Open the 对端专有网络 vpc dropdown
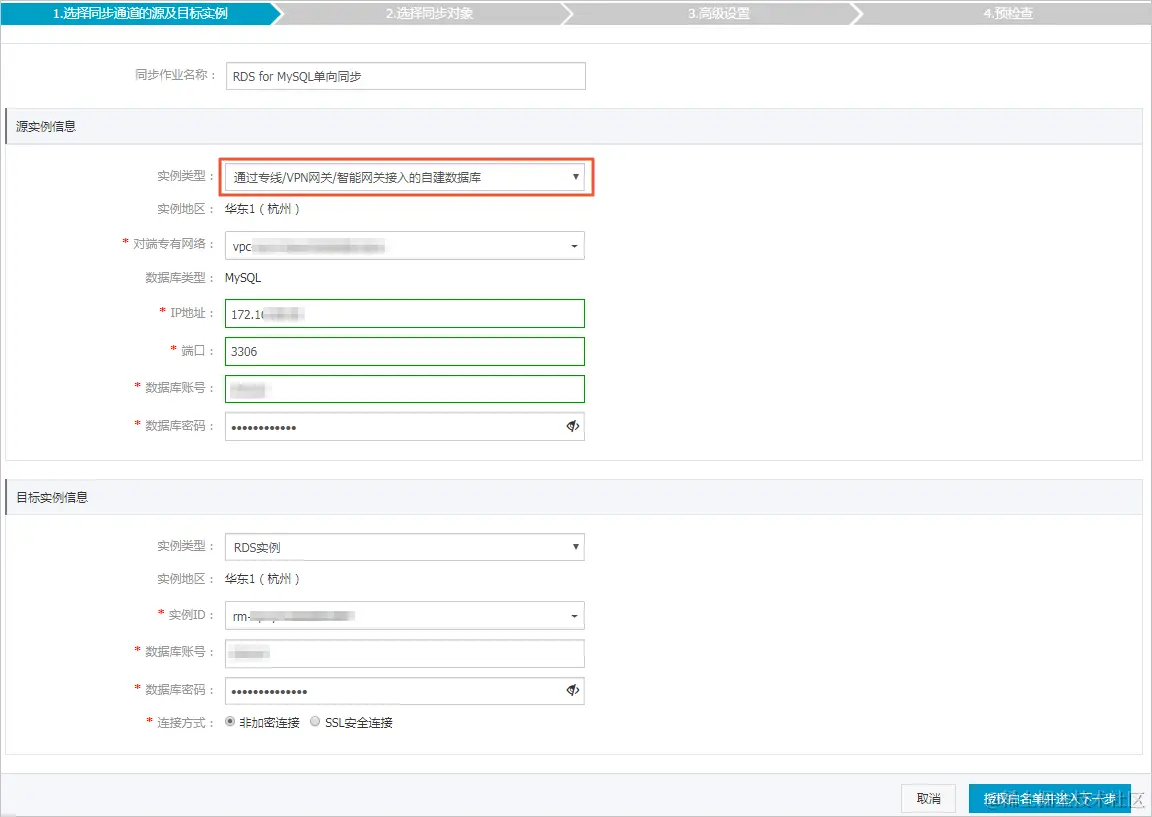The width and height of the screenshot is (1152, 817). (x=405, y=246)
